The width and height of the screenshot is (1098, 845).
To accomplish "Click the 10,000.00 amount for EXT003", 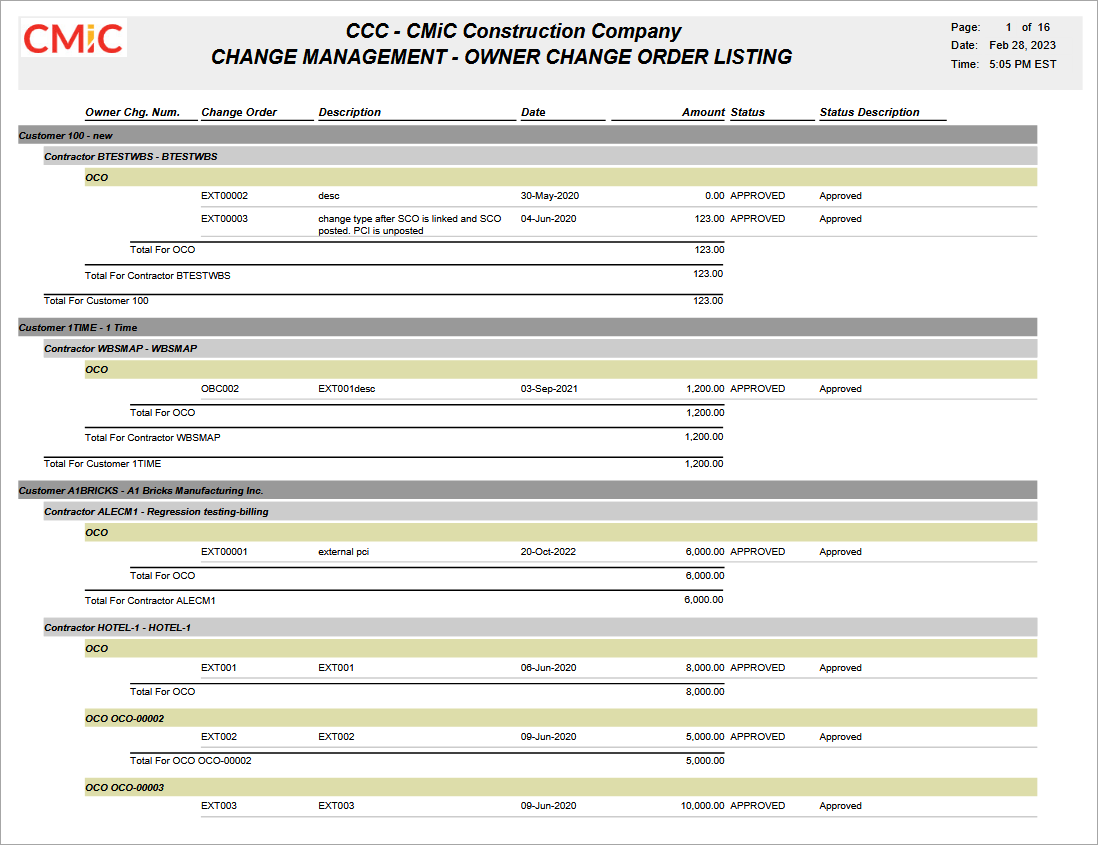I will pos(702,806).
